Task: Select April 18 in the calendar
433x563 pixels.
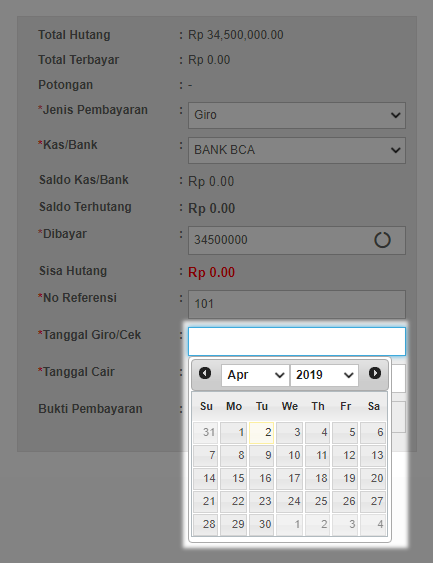Action: (317, 479)
